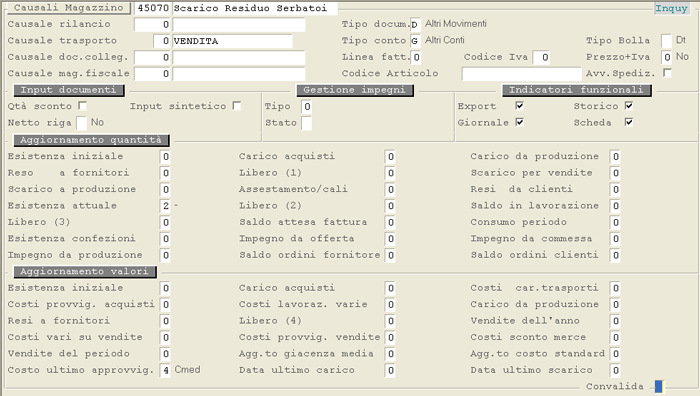Enable the Qtà sconto checkbox
Viewport: 700px width, 396px height.
coord(82,106)
